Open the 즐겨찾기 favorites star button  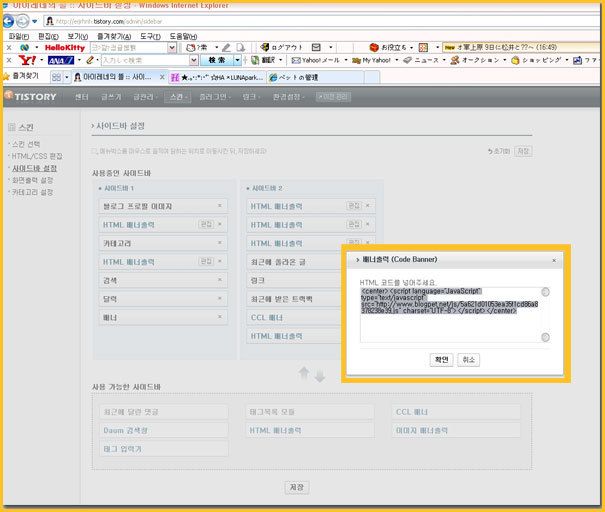tap(22, 76)
